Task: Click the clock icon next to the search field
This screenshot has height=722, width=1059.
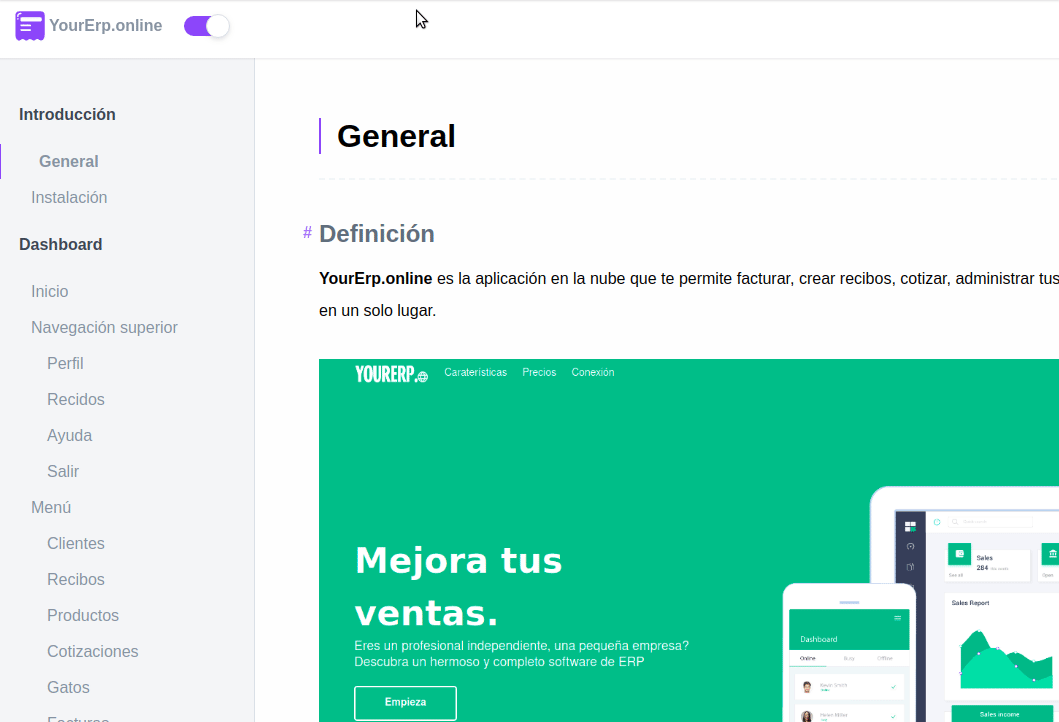Action: [937, 522]
